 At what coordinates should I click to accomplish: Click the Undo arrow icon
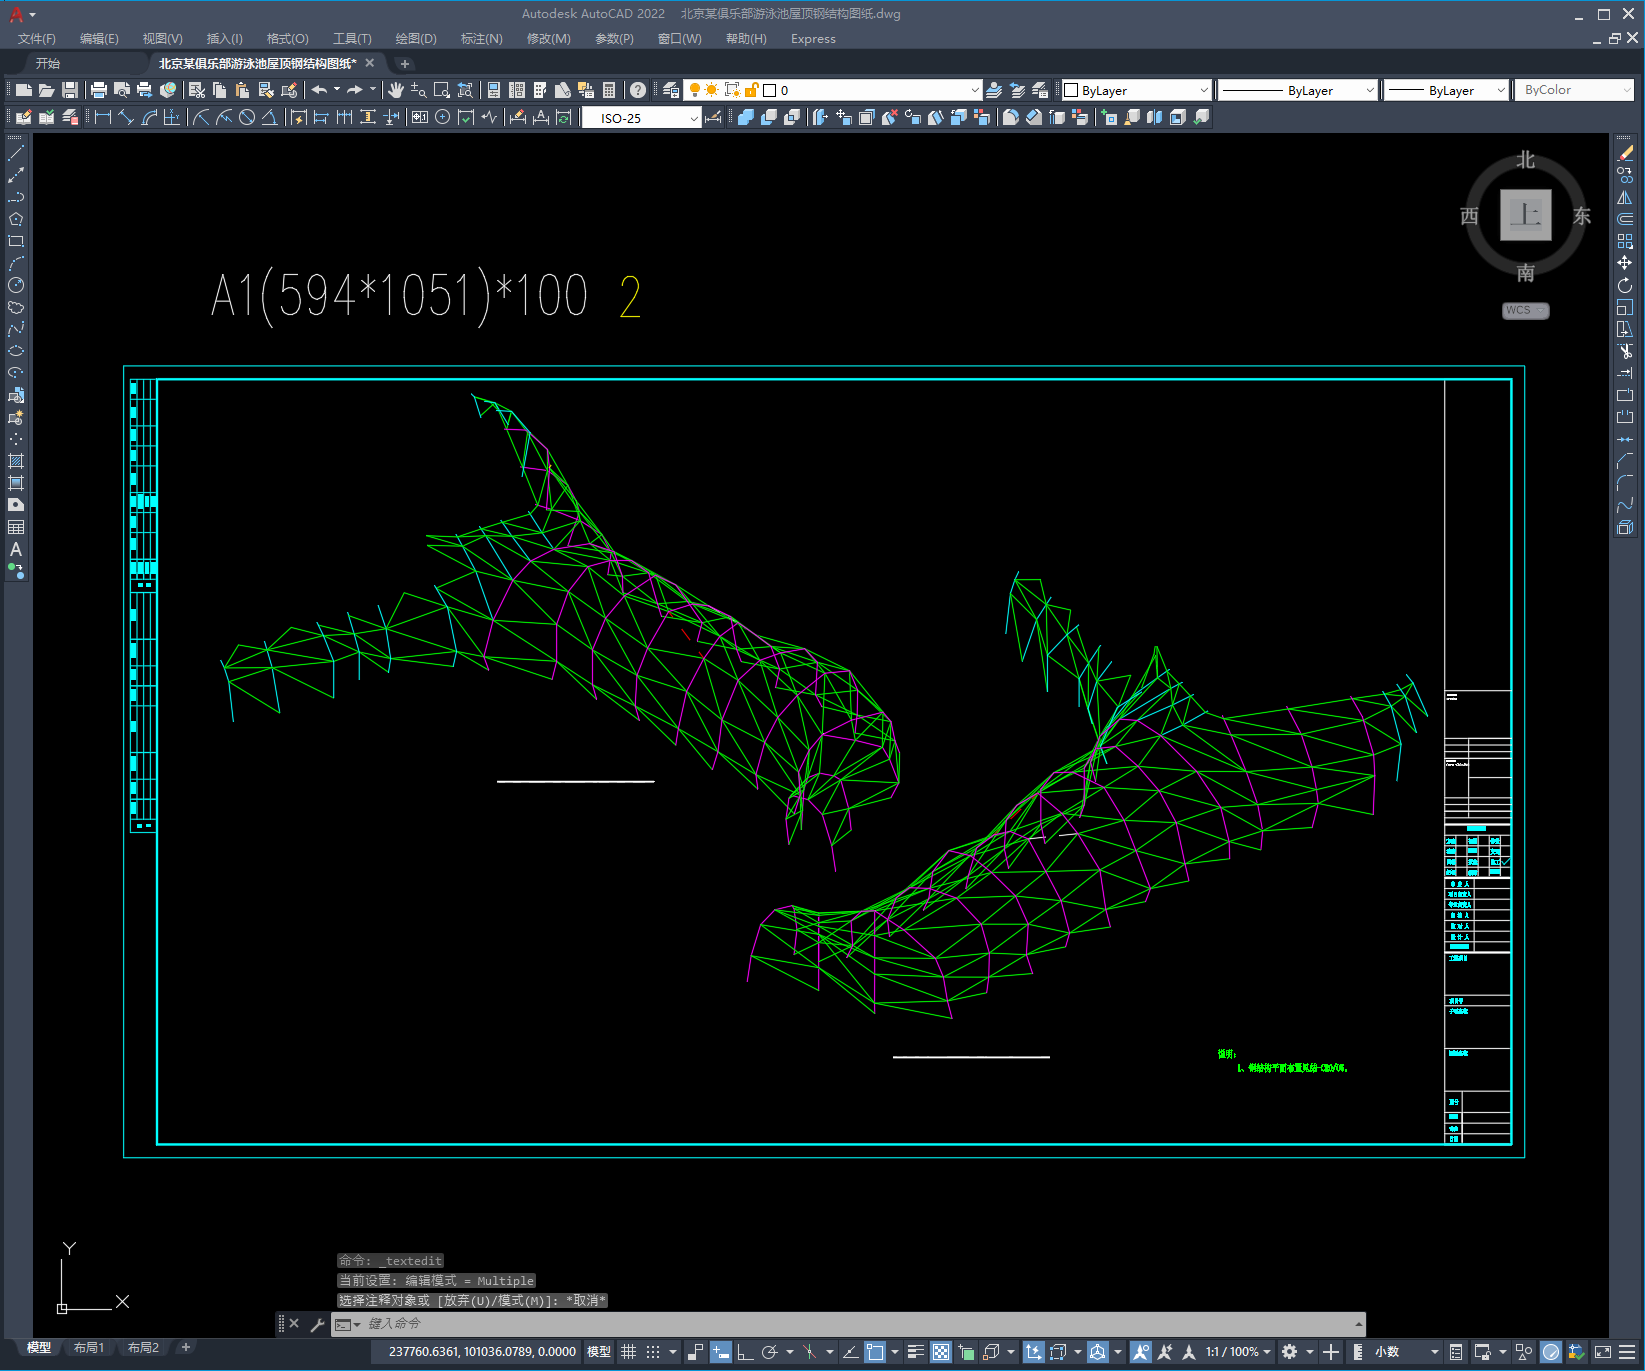coord(319,90)
